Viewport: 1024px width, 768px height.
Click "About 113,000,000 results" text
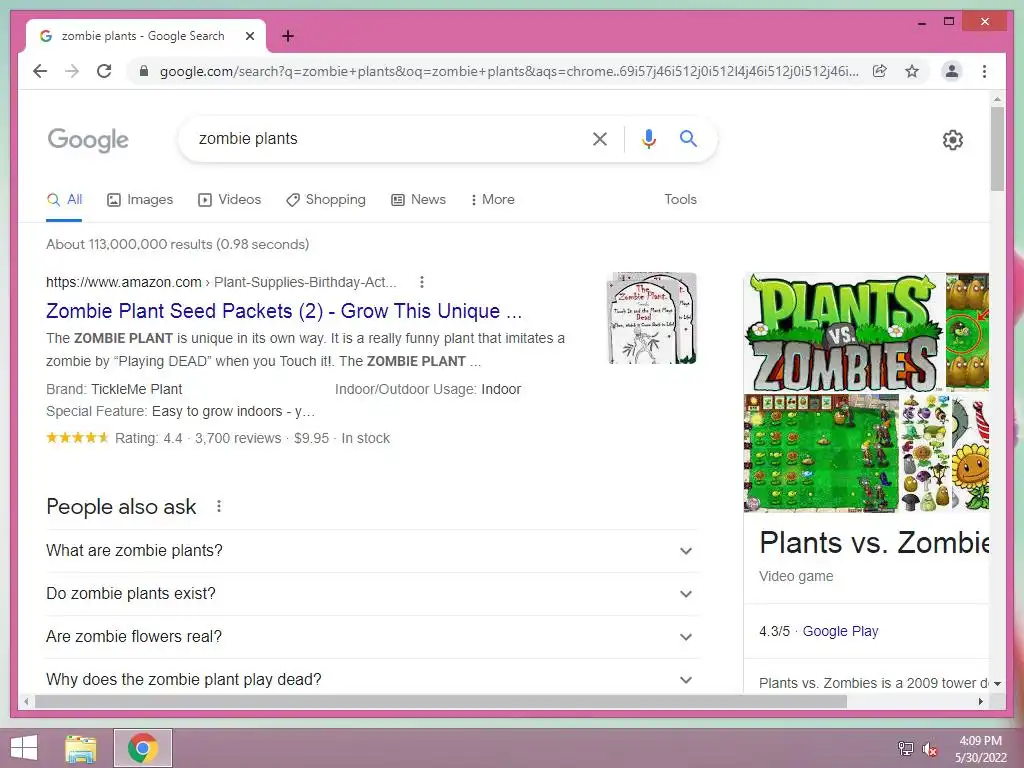point(131,244)
